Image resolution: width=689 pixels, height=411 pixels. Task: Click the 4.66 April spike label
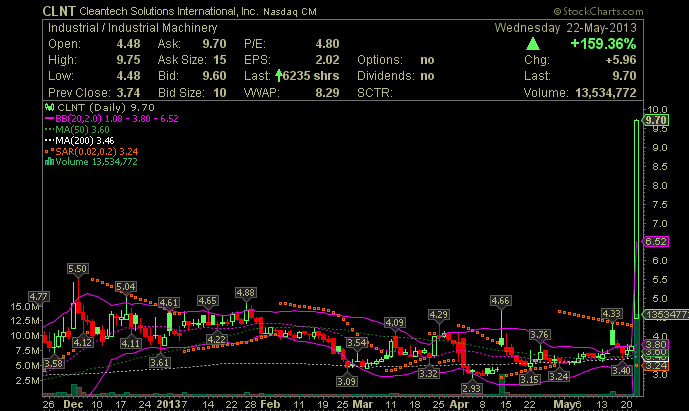500,301
